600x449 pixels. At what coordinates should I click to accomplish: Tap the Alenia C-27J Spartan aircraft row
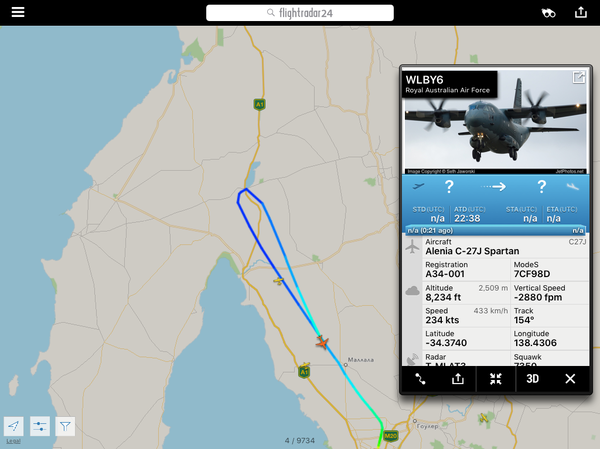tap(496, 247)
